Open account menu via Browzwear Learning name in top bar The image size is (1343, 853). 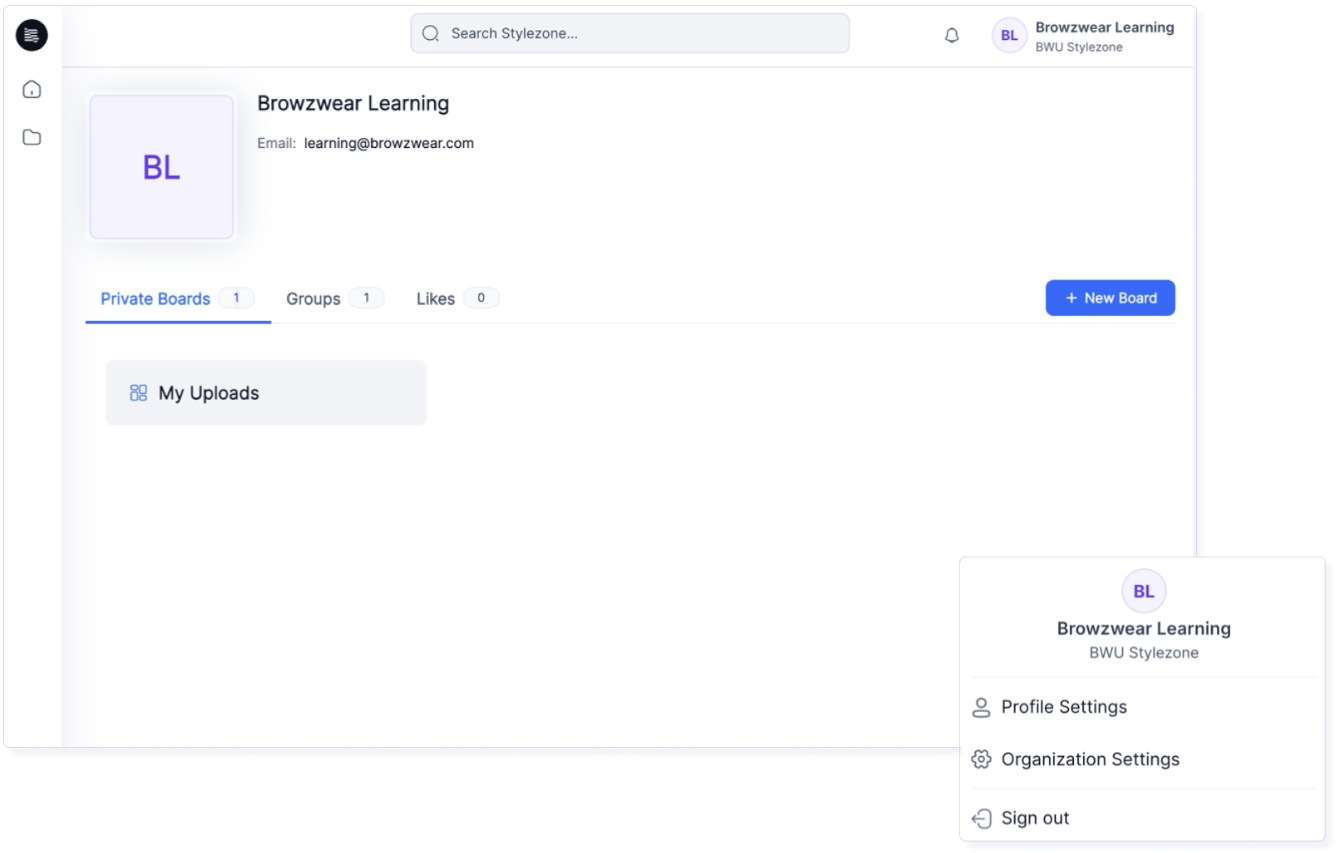coord(1104,27)
